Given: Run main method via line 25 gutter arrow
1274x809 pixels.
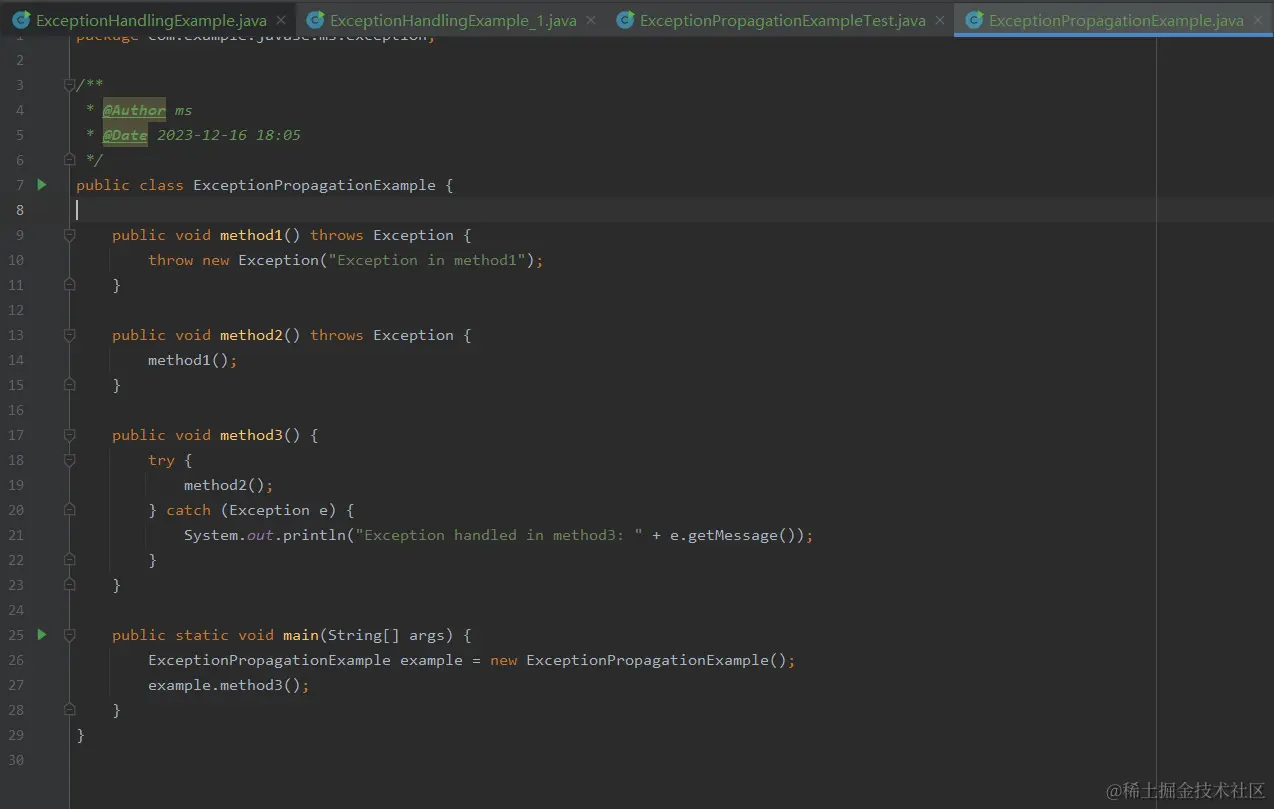Looking at the screenshot, I should coord(42,634).
